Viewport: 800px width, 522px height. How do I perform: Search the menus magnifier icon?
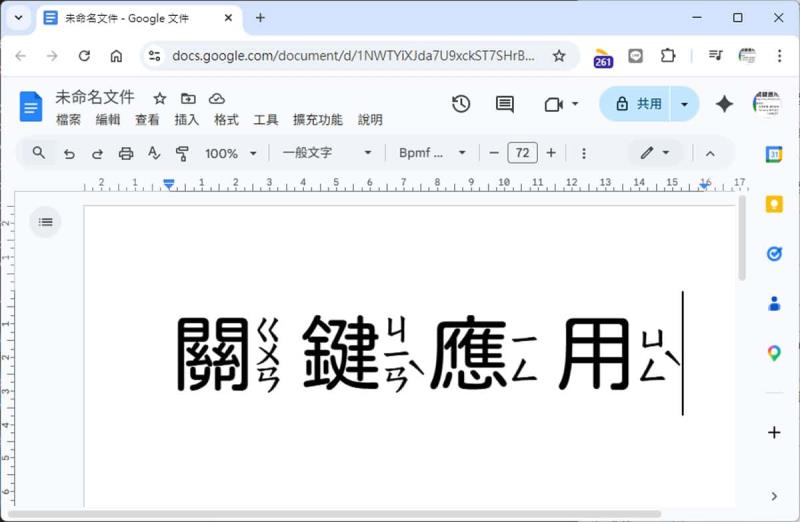[39, 153]
